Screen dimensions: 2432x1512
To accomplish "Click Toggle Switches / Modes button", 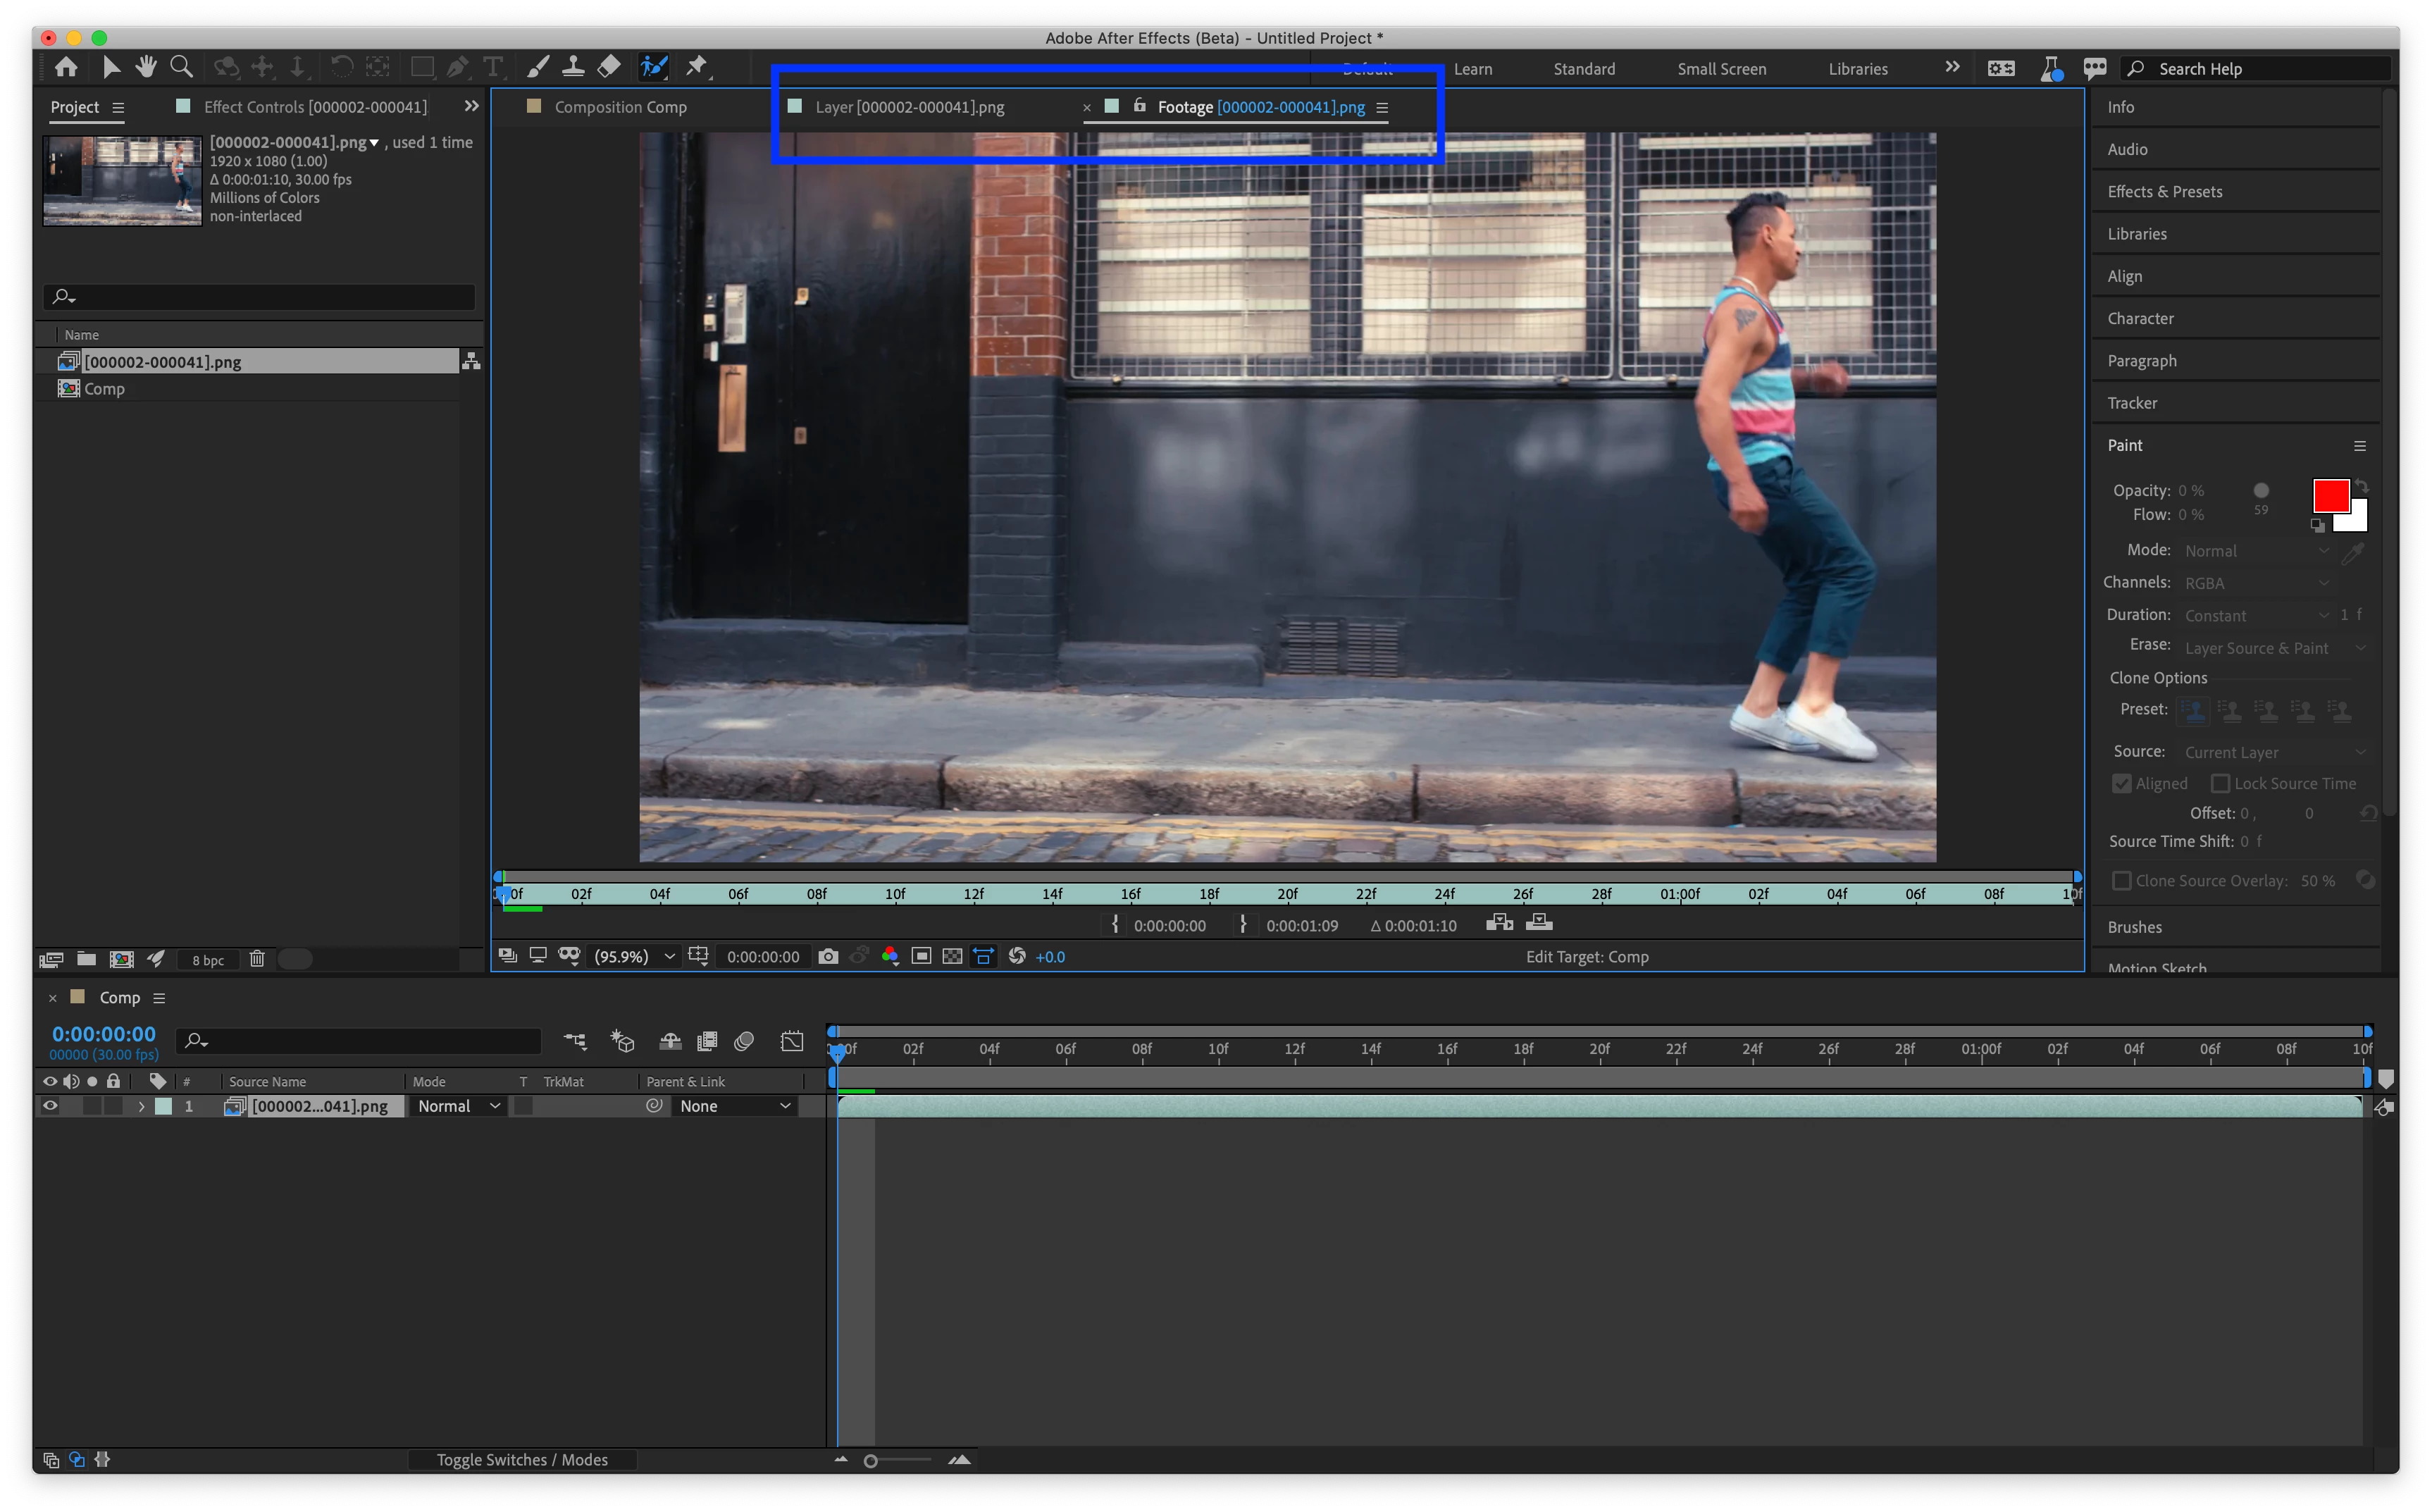I will pyautogui.click(x=522, y=1459).
